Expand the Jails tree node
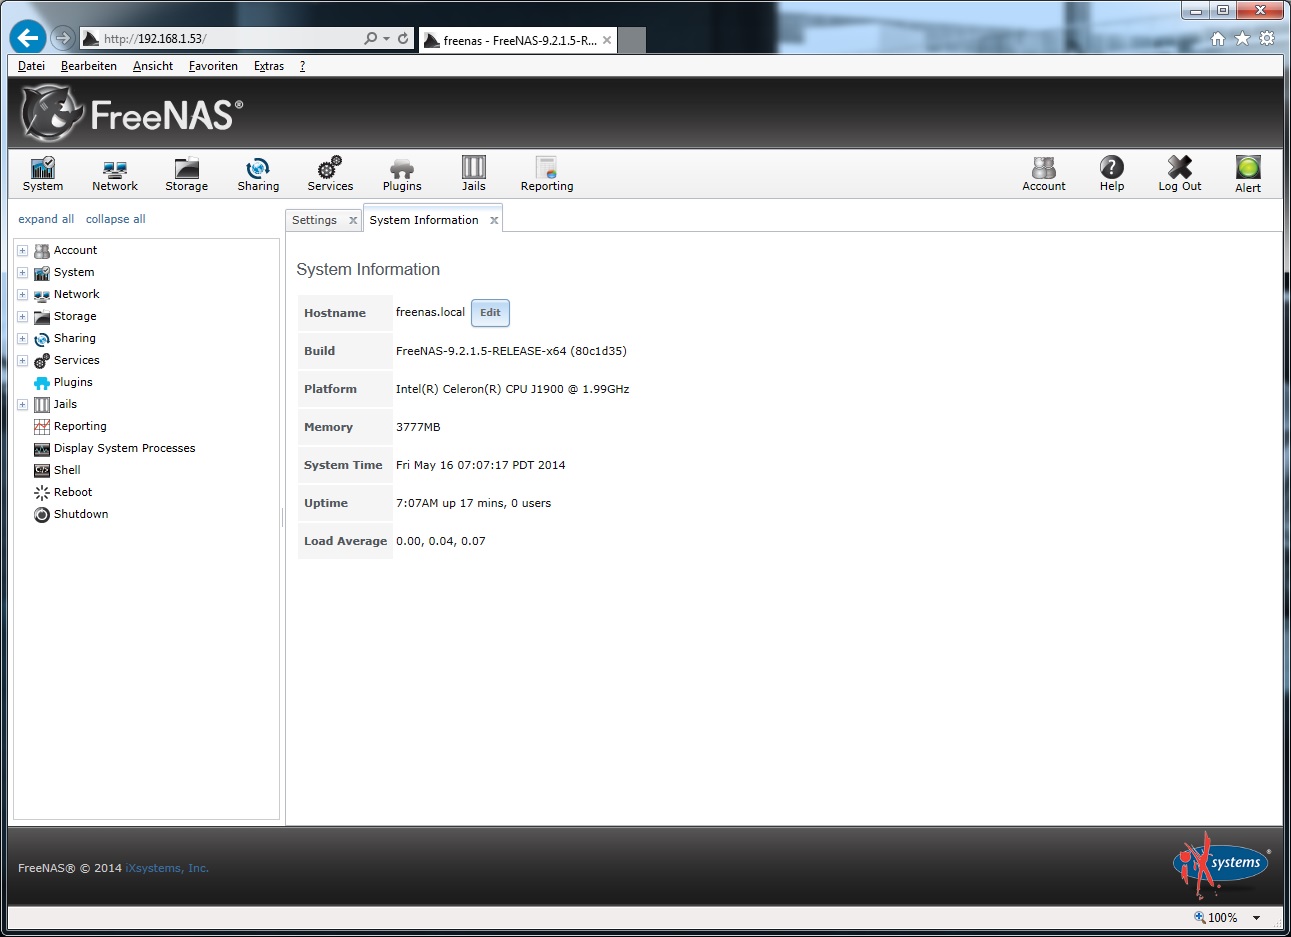This screenshot has width=1291, height=937. click(x=22, y=405)
